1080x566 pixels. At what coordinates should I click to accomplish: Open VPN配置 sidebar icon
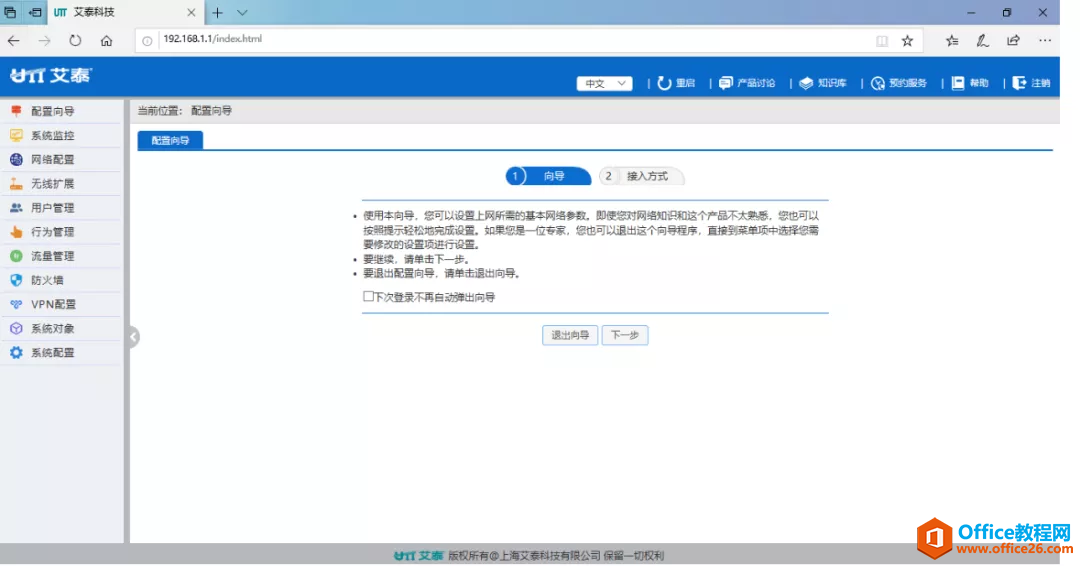[17, 304]
